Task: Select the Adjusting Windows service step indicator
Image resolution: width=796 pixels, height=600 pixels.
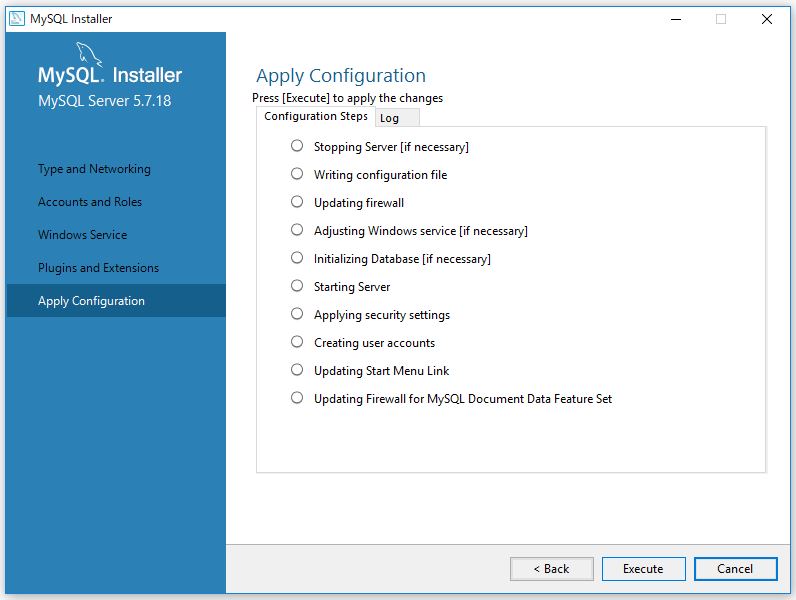Action: 297,230
